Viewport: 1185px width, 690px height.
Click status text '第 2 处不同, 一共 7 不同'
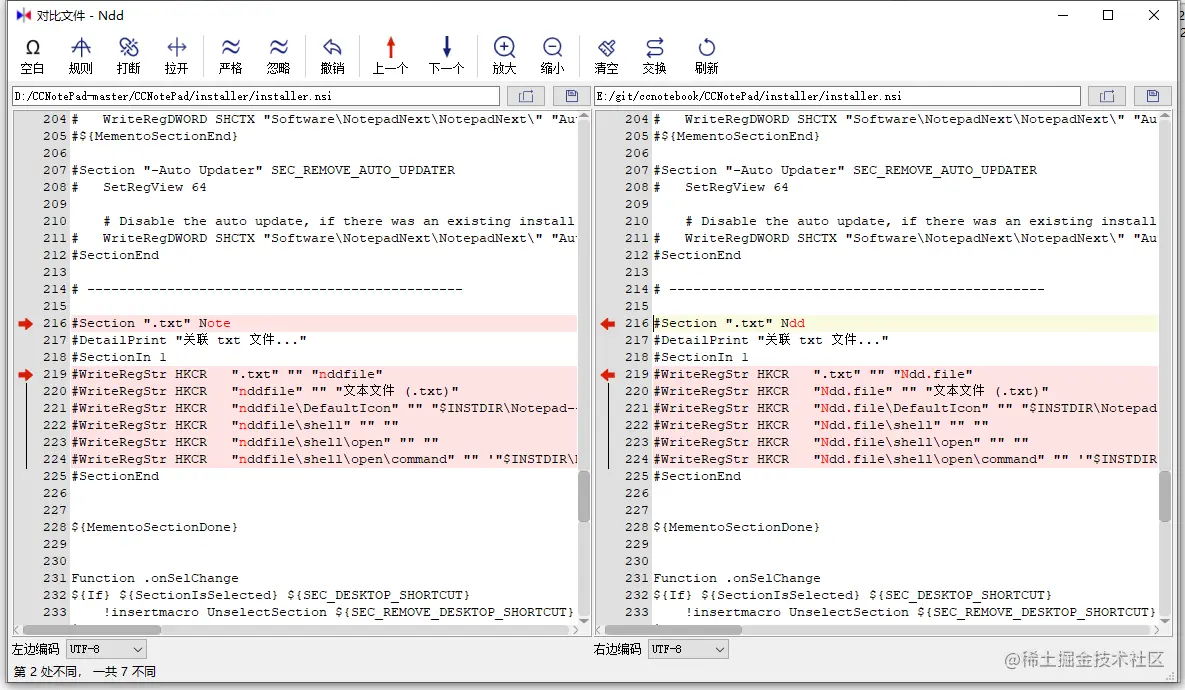pyautogui.click(x=85, y=671)
